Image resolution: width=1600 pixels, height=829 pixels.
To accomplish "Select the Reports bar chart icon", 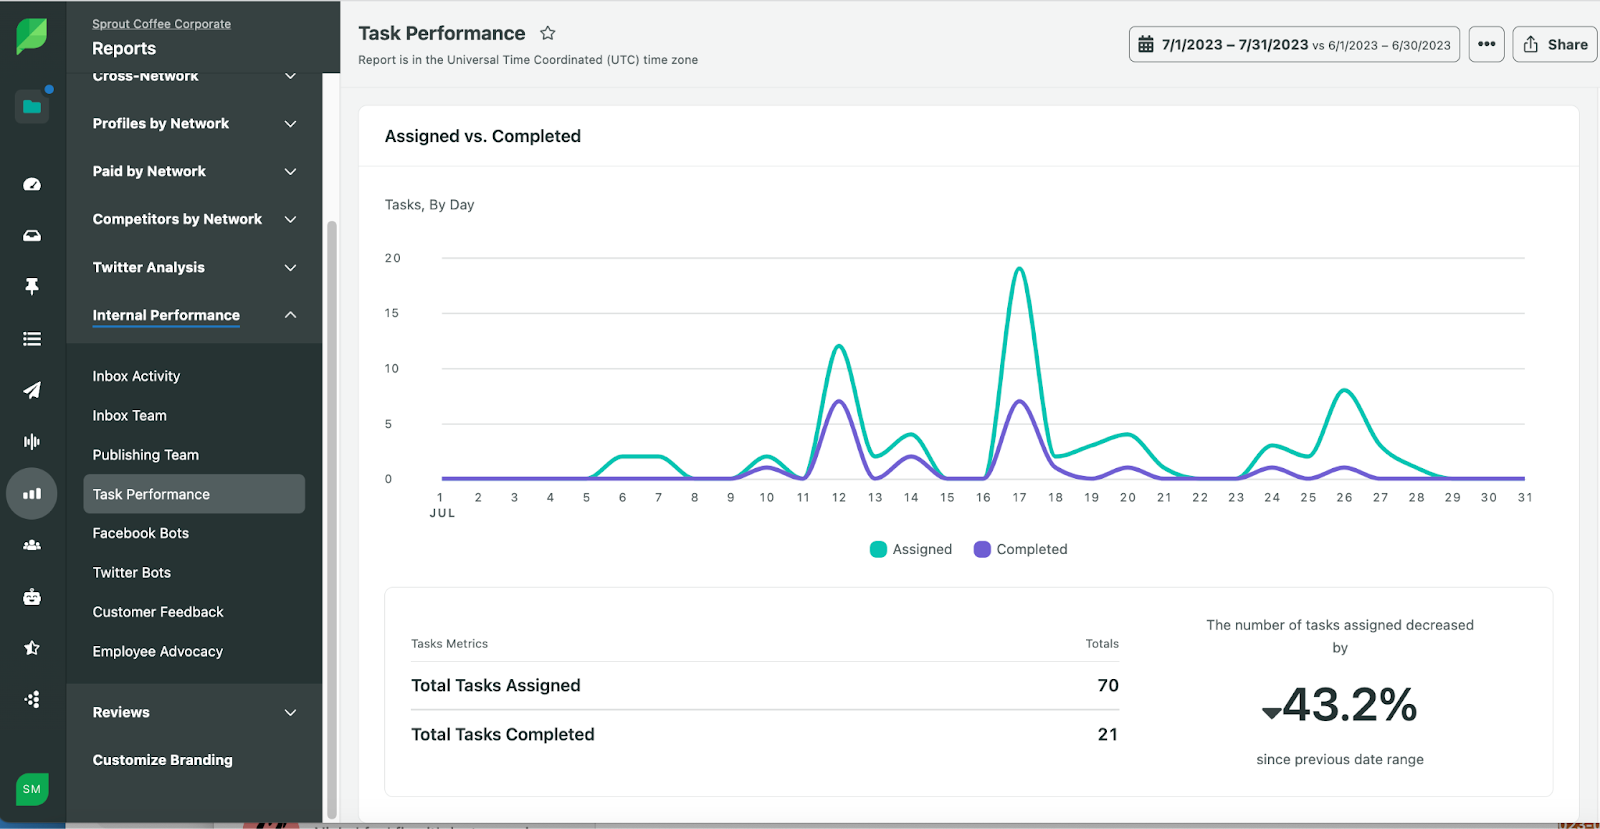I will [x=32, y=493].
